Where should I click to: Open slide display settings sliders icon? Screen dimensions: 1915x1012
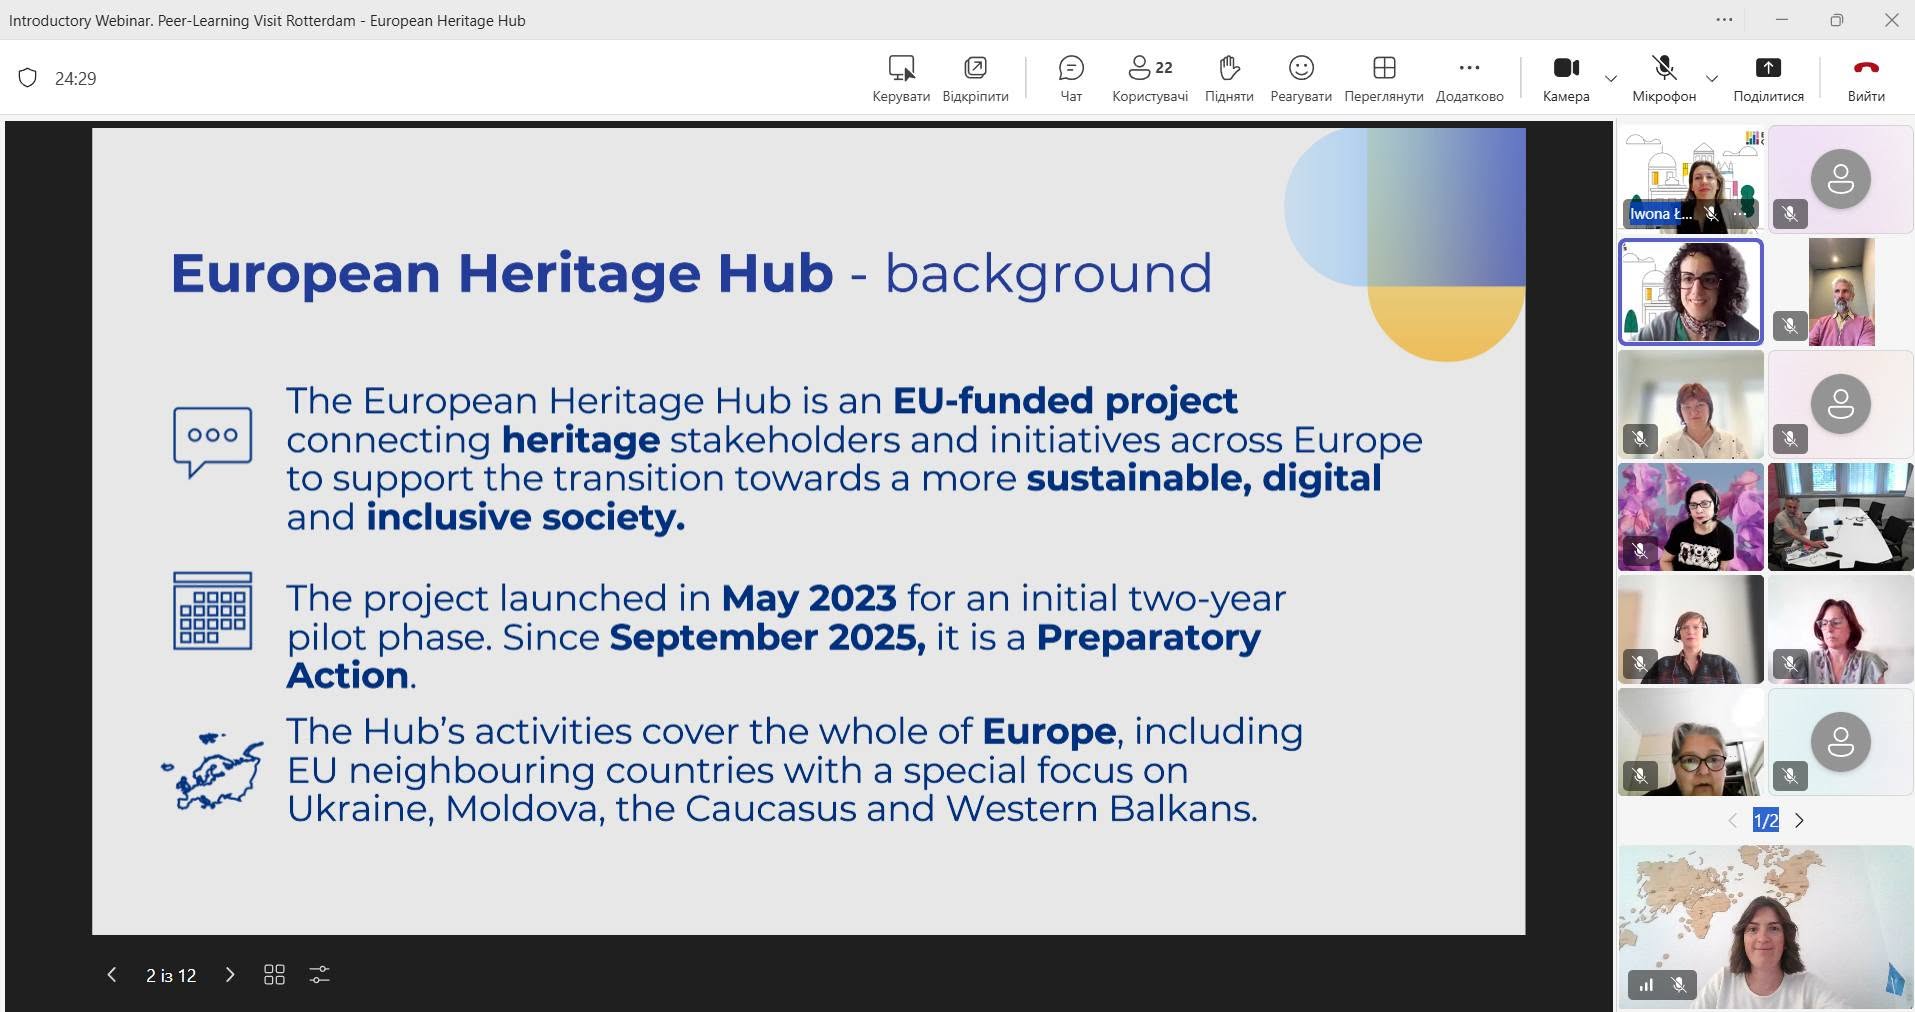pyautogui.click(x=320, y=974)
